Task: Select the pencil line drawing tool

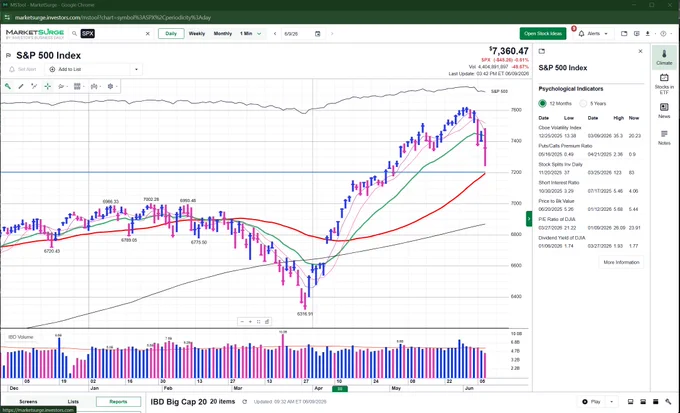Action: [x=21, y=86]
